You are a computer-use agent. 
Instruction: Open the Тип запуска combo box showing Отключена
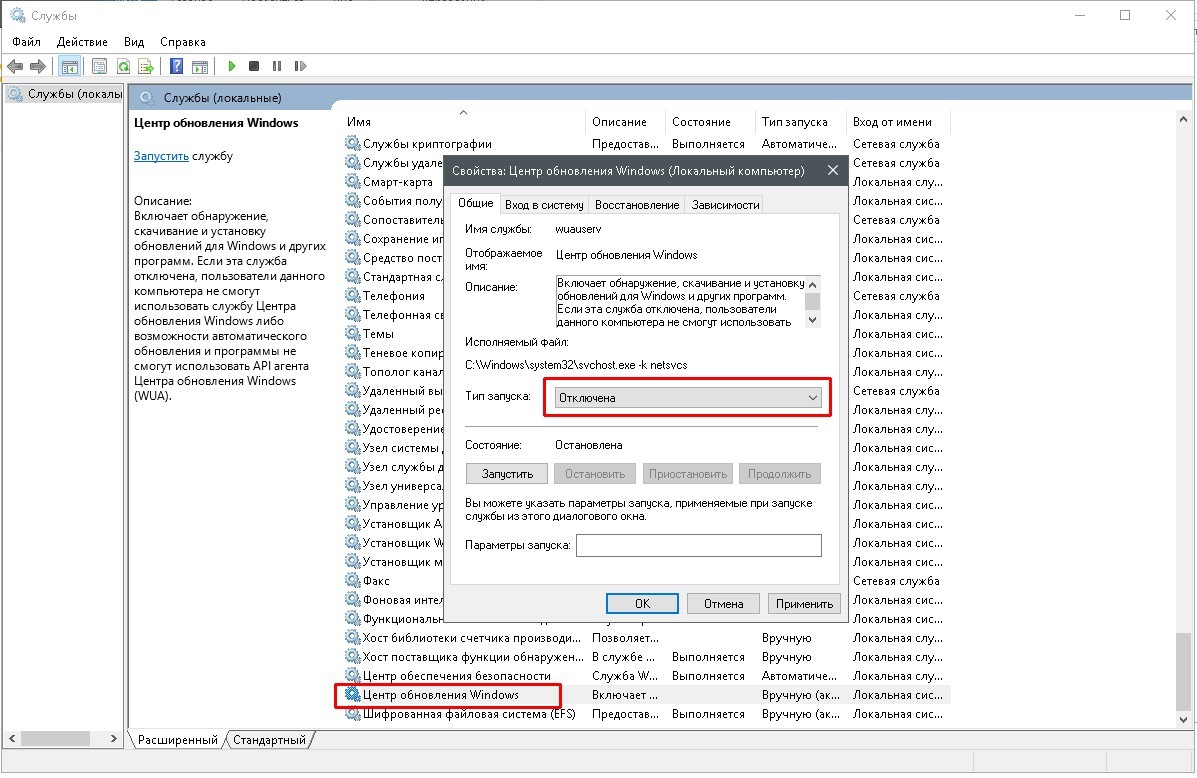688,398
